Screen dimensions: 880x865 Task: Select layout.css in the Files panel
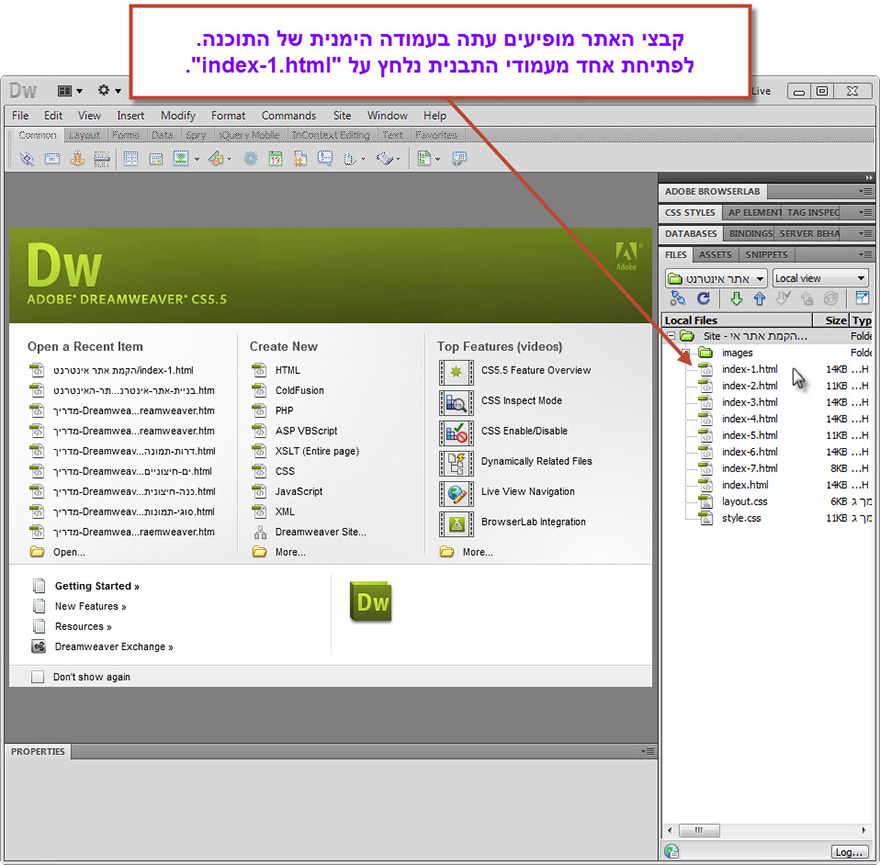744,502
